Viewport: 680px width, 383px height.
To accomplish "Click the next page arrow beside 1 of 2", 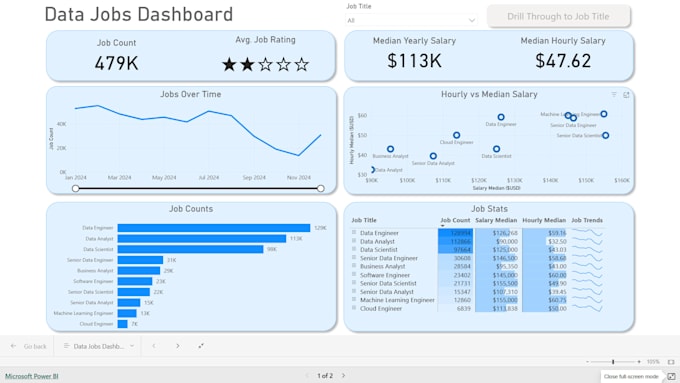I will (x=343, y=376).
